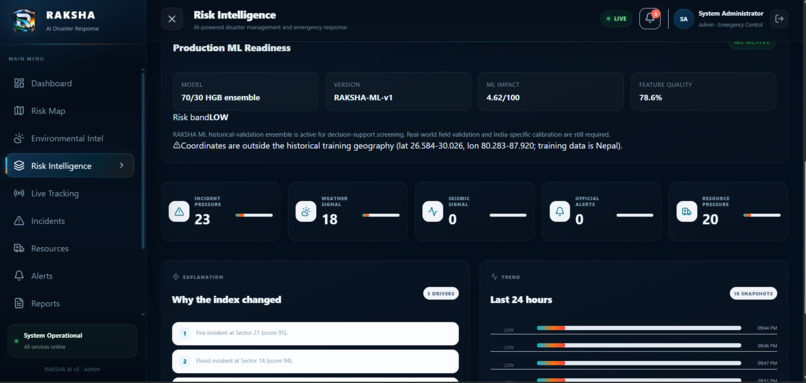The width and height of the screenshot is (806, 383).
Task: Click the Seismic Signal progress bar
Action: click(x=508, y=215)
